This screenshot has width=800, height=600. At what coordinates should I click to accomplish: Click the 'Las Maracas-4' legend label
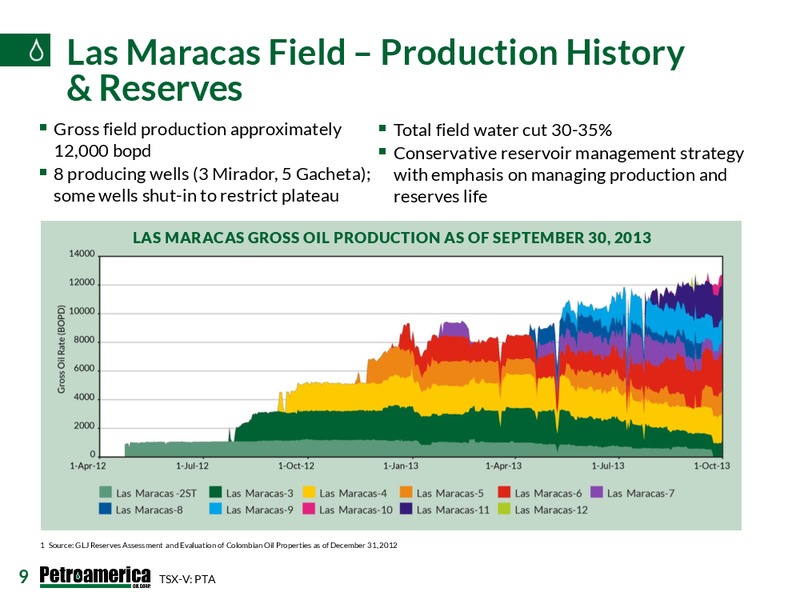coord(353,493)
